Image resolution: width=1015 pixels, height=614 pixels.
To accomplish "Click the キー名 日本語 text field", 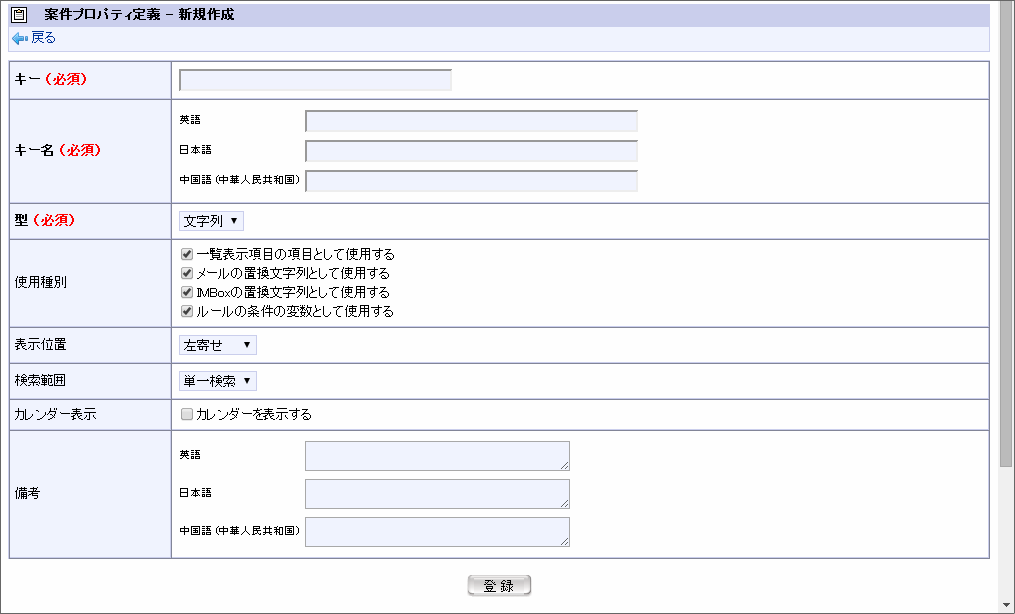I will coord(471,151).
